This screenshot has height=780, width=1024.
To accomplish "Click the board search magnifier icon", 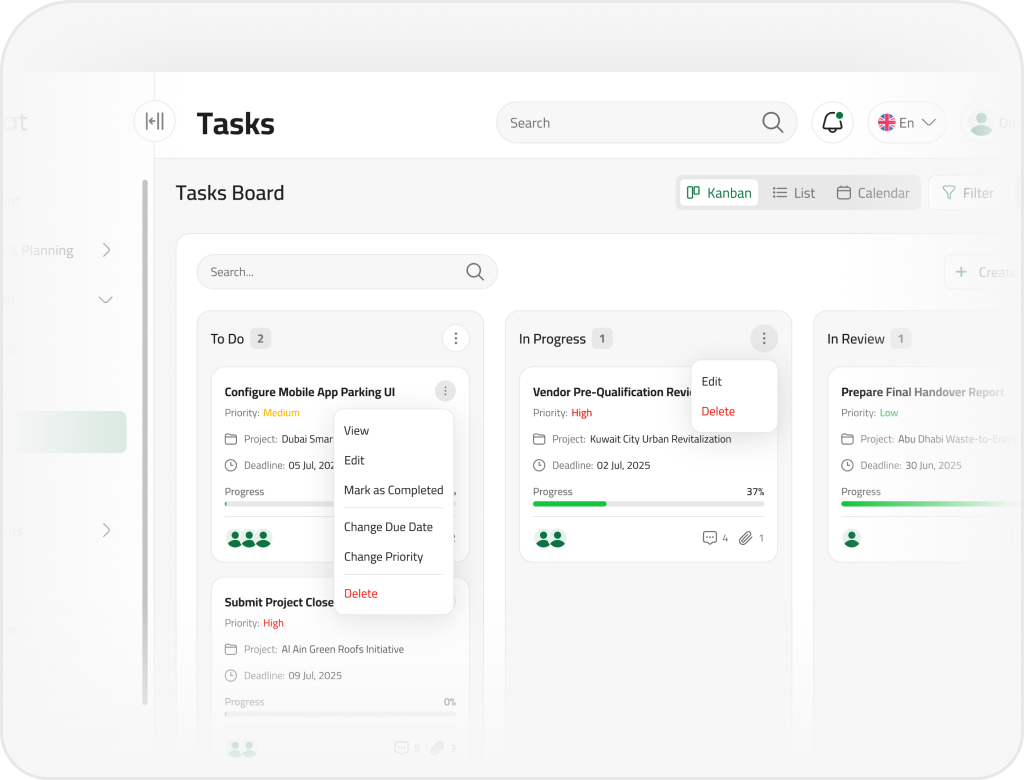I will pos(475,272).
